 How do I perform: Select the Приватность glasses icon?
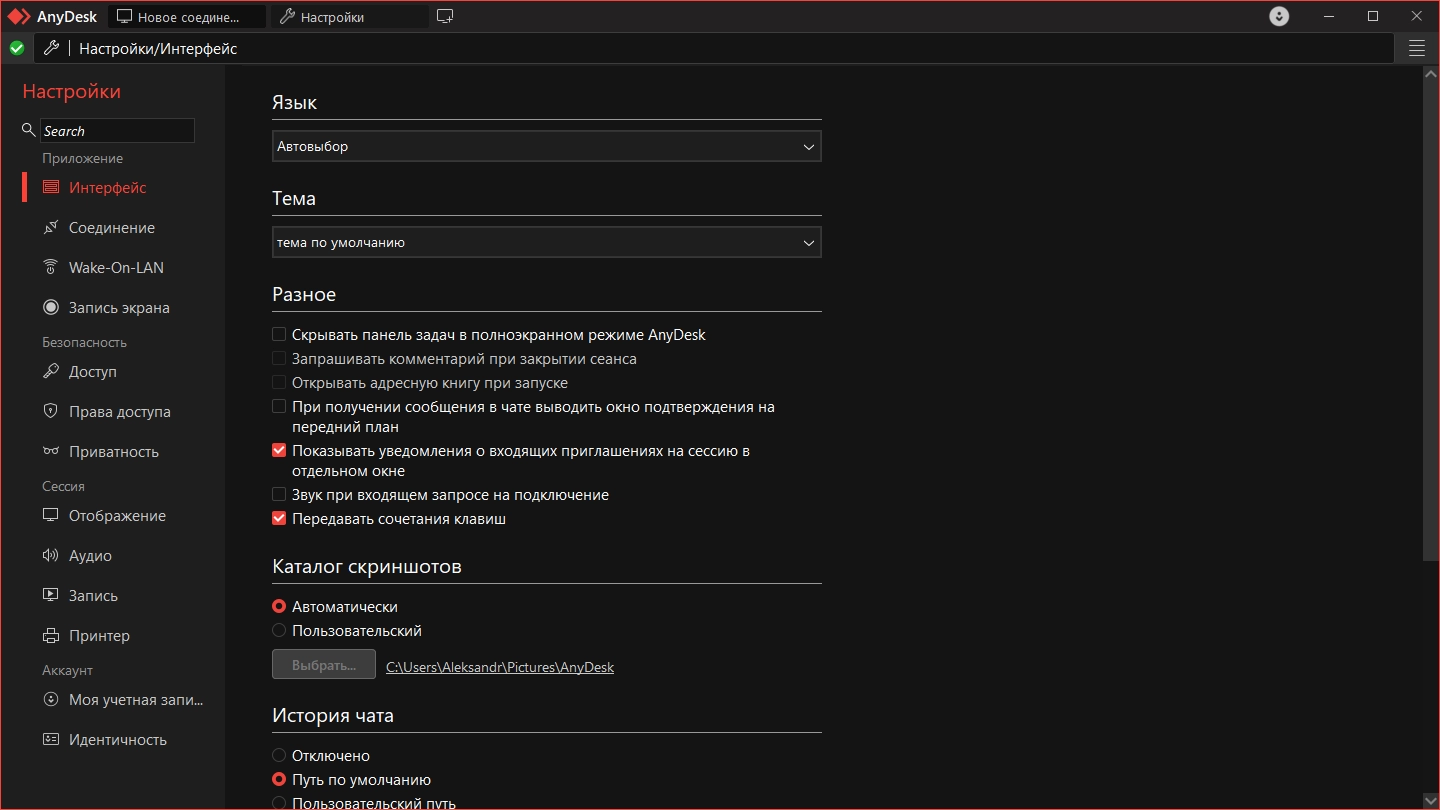tap(50, 451)
